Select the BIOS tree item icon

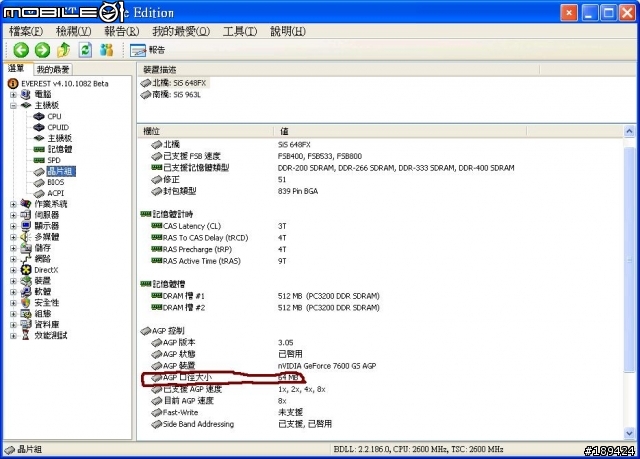pyautogui.click(x=39, y=182)
